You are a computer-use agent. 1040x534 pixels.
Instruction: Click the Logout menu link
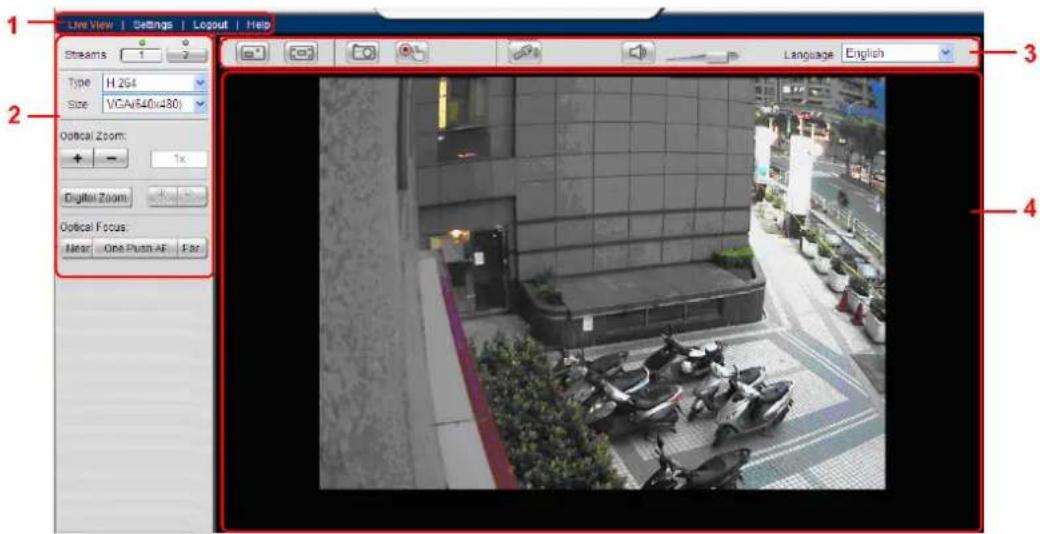click(x=210, y=25)
